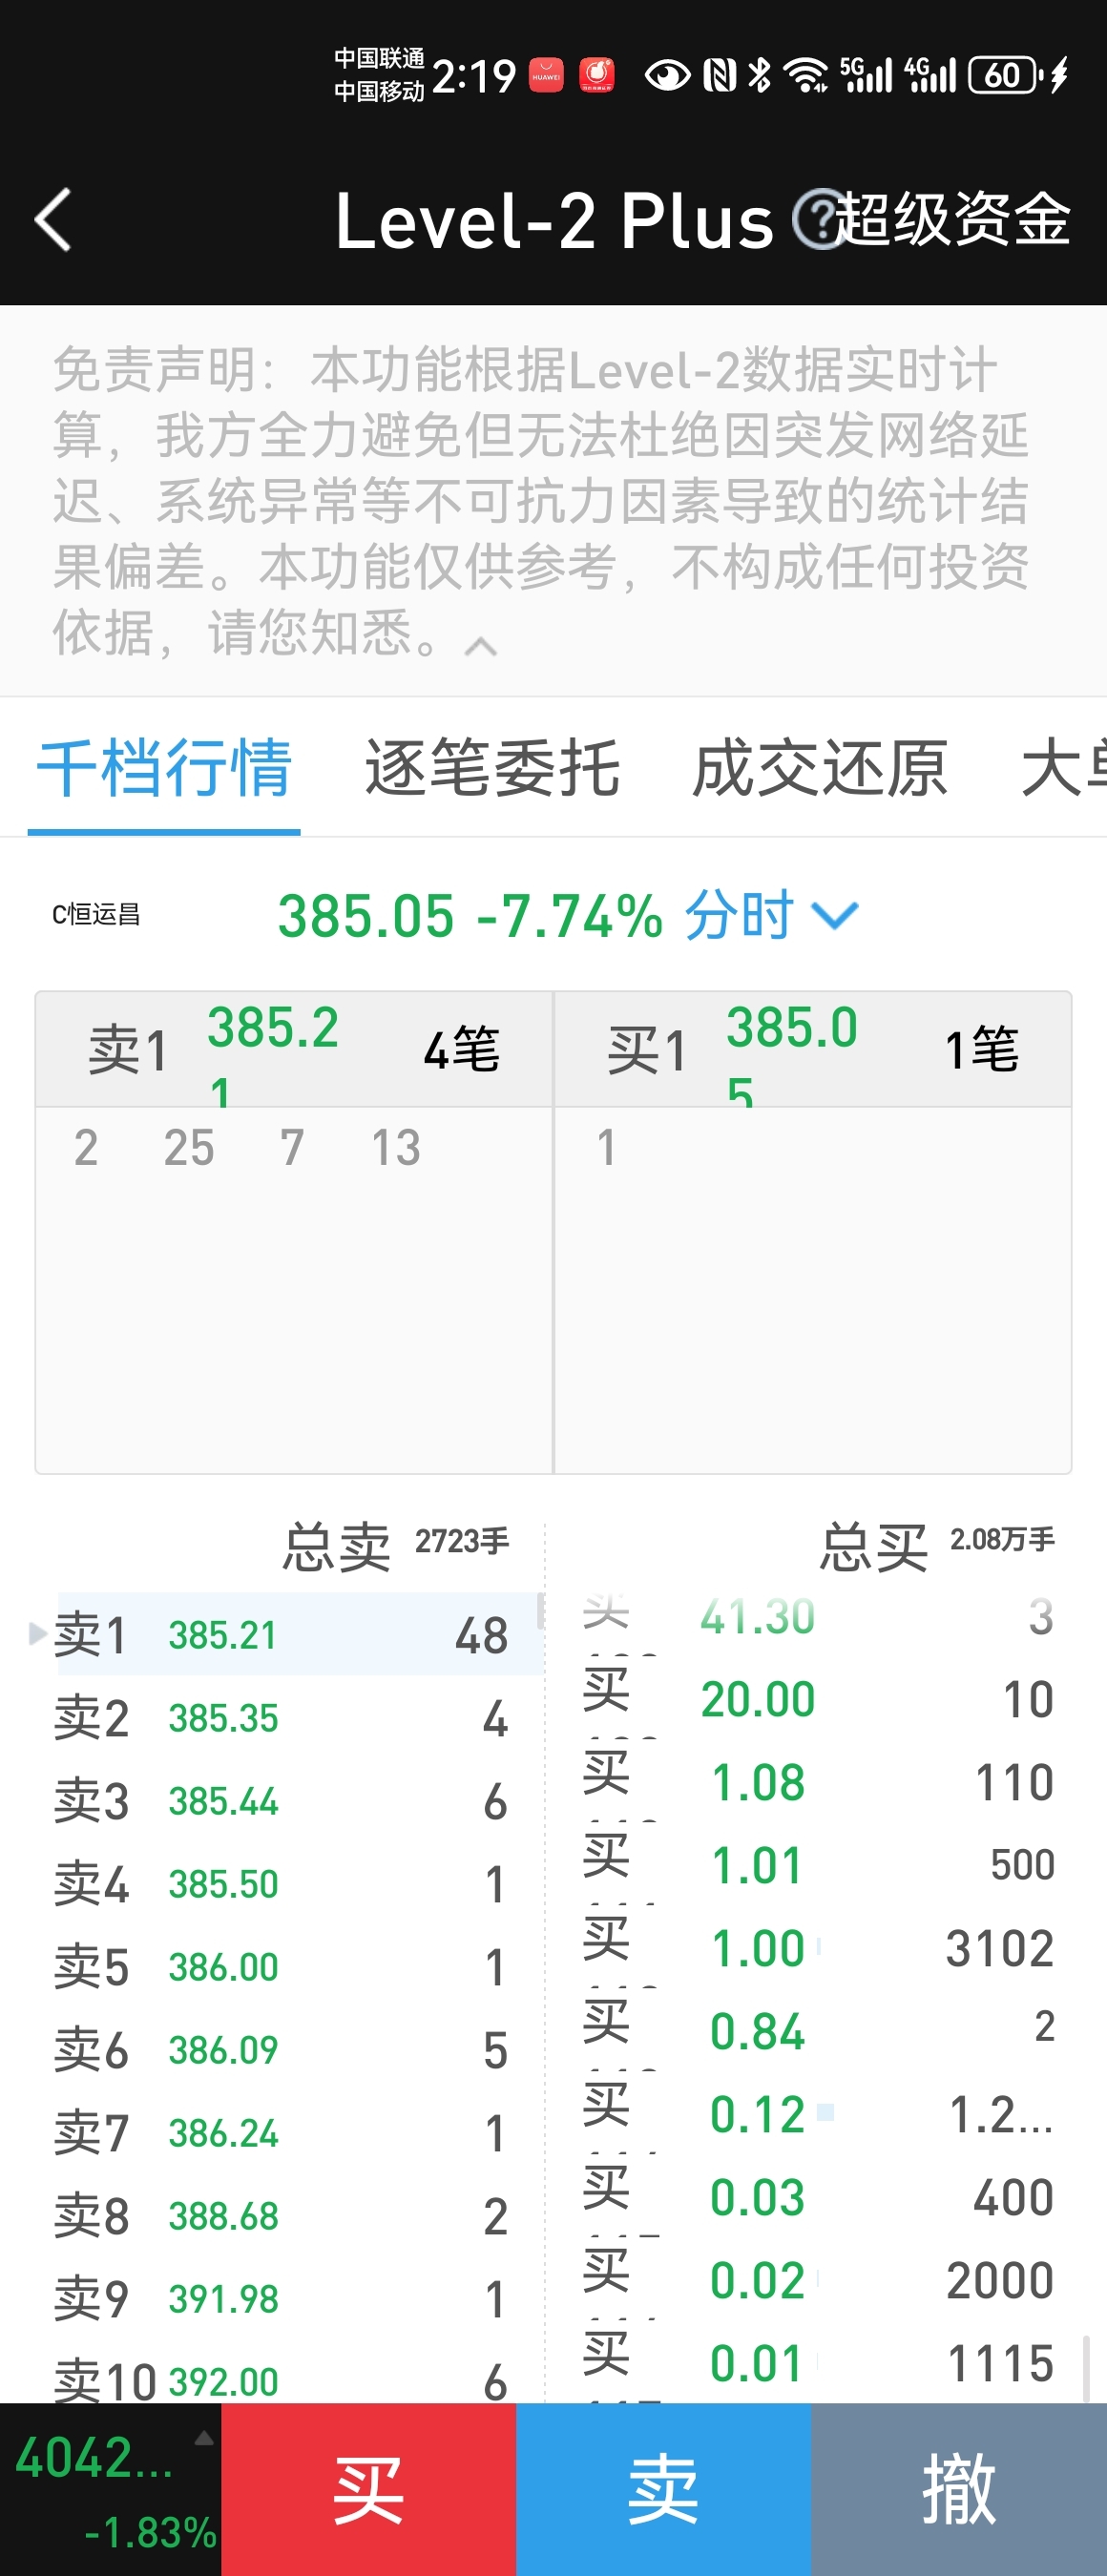Image resolution: width=1107 pixels, height=2576 pixels.
Task: Tap the battery indicator in status bar
Action: coord(1004,75)
